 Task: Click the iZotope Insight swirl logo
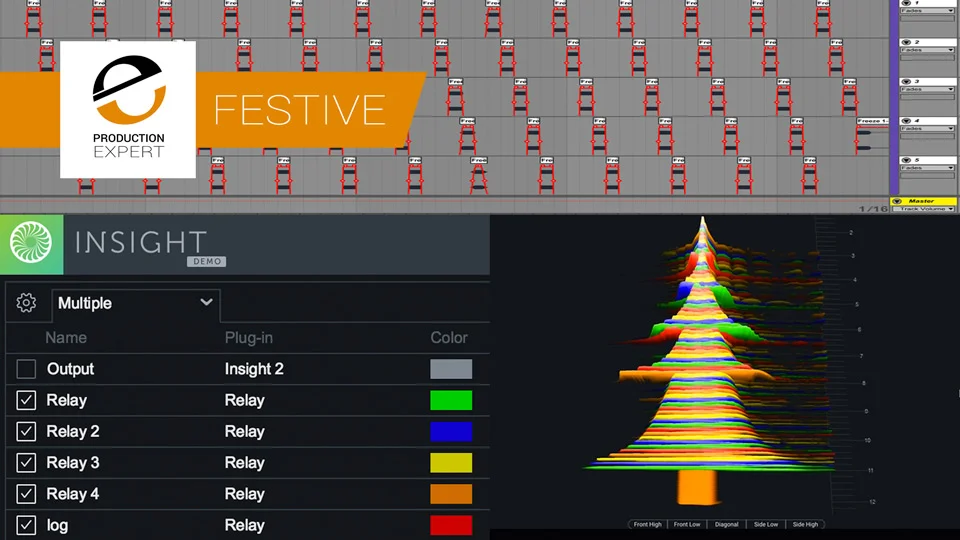click(31, 244)
